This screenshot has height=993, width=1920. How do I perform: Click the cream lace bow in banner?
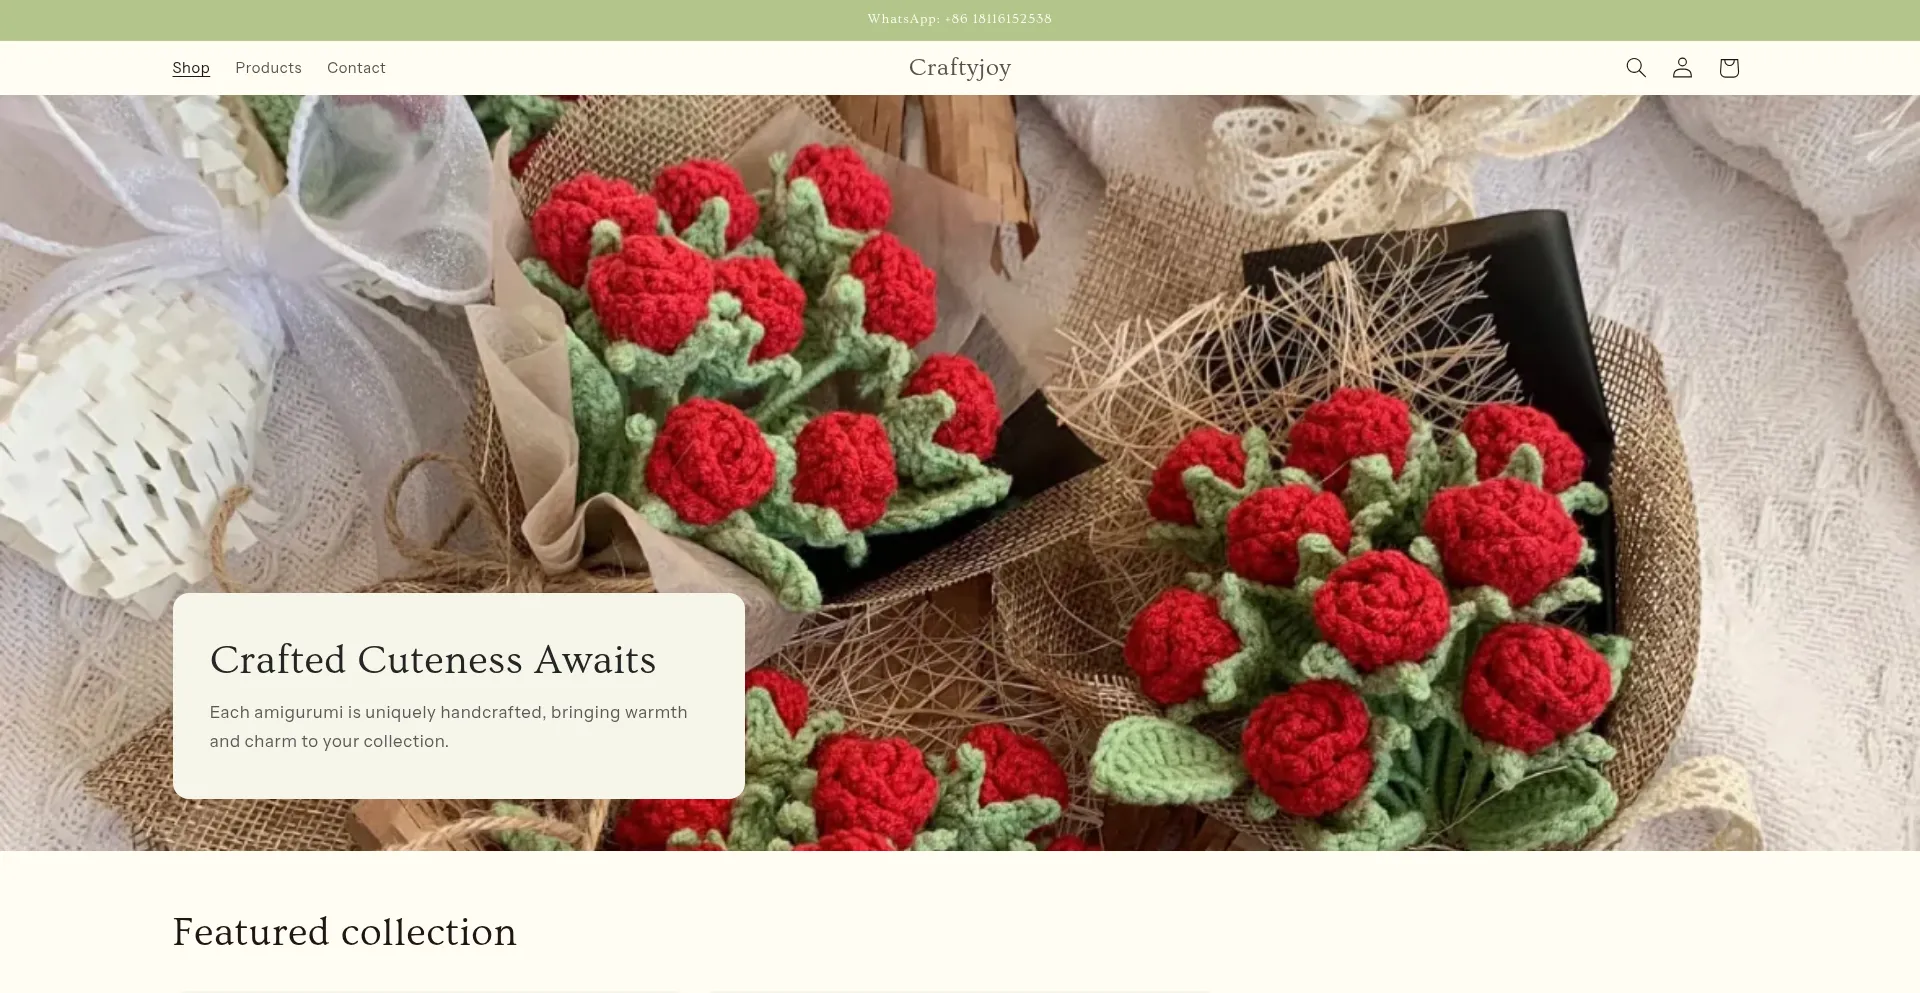point(1390,160)
